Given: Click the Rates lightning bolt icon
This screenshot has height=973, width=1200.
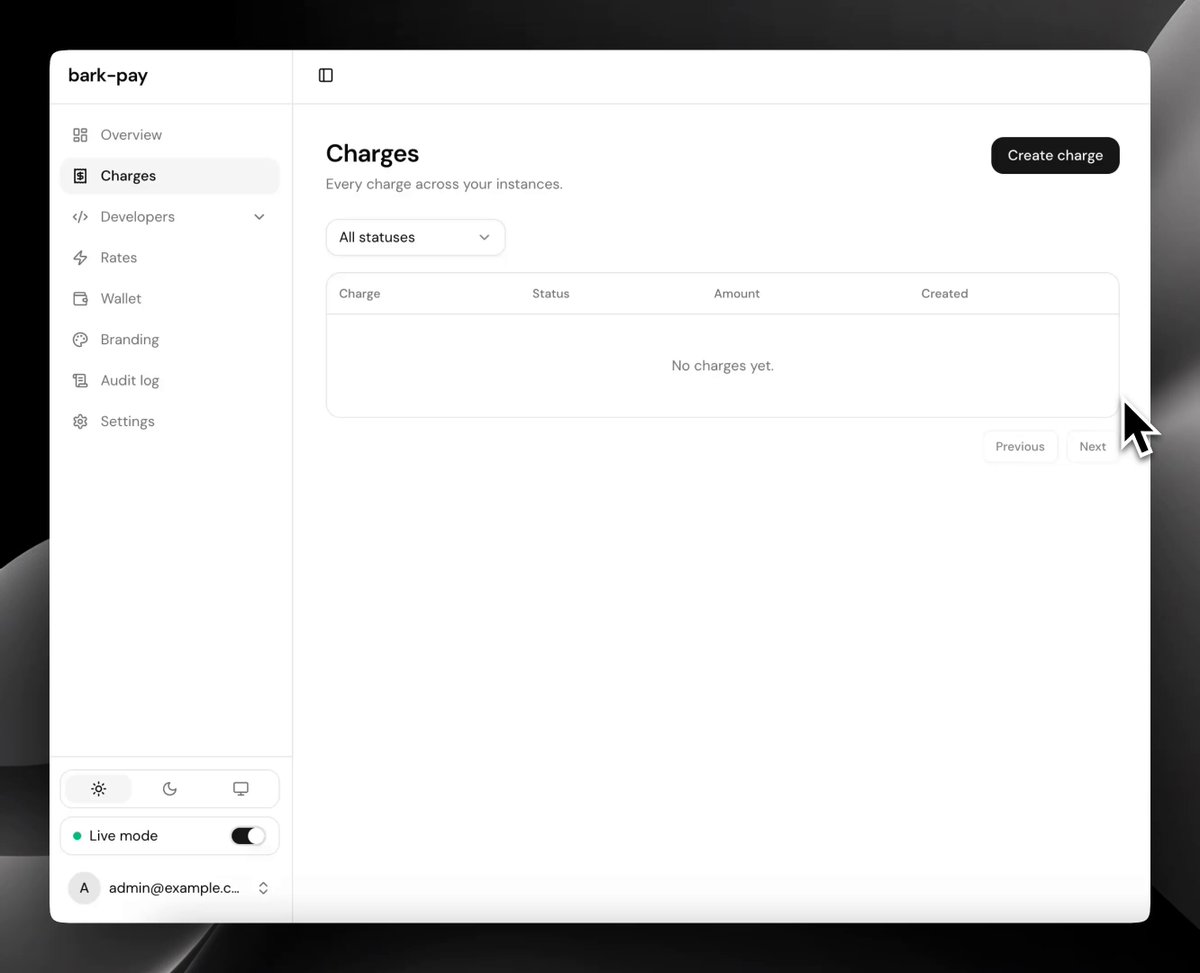Looking at the screenshot, I should pyautogui.click(x=80, y=258).
